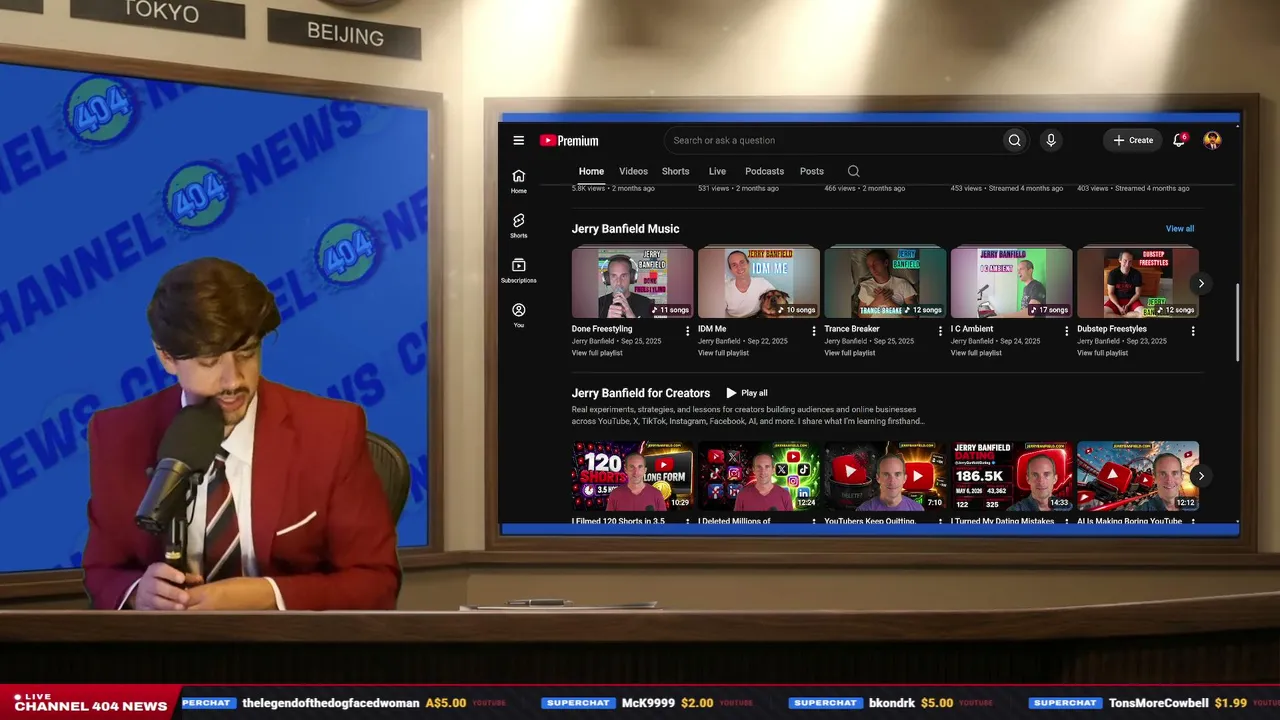Viewport: 1280px width, 720px height.
Task: Open the YouTube hamburger guide menu
Action: point(518,141)
